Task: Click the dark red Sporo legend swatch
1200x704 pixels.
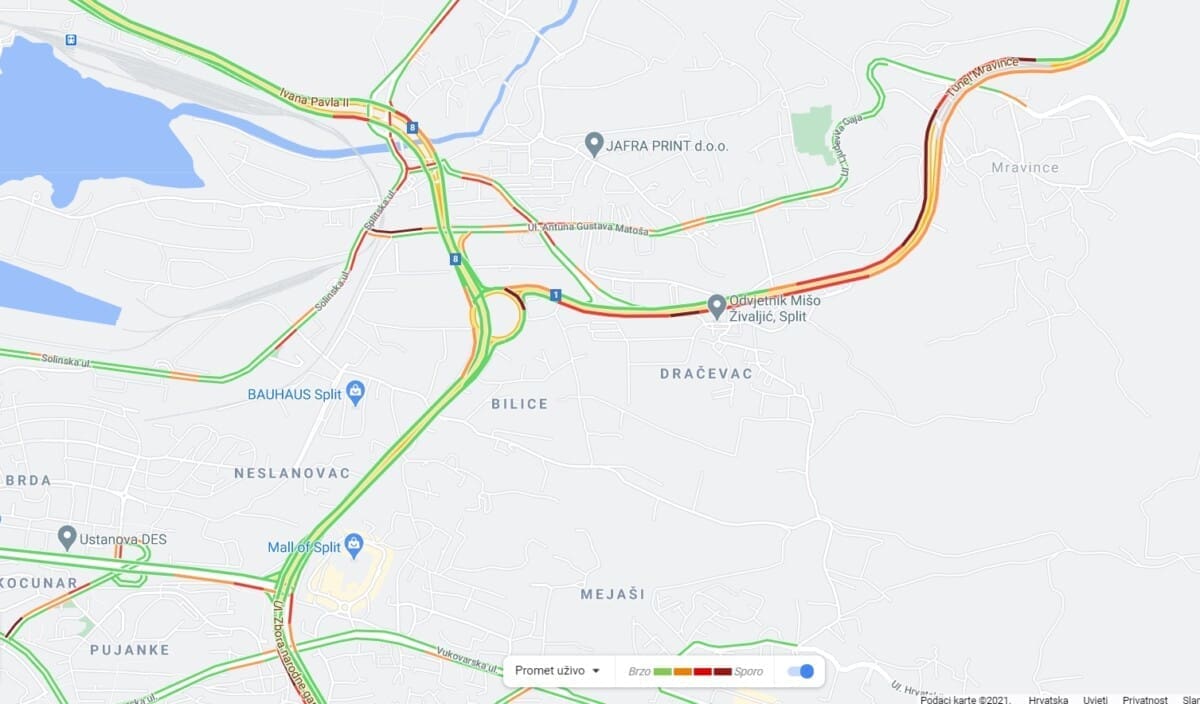Action: pos(722,671)
